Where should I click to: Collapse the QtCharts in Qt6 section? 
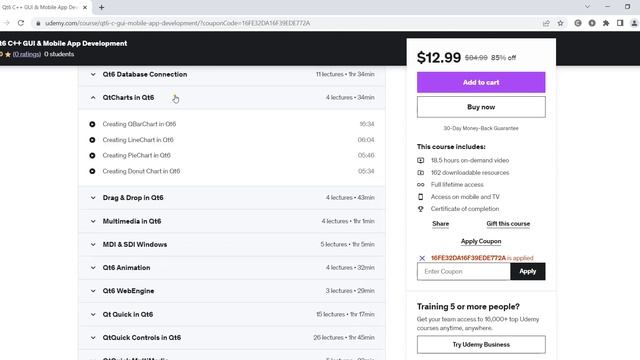pos(232,98)
